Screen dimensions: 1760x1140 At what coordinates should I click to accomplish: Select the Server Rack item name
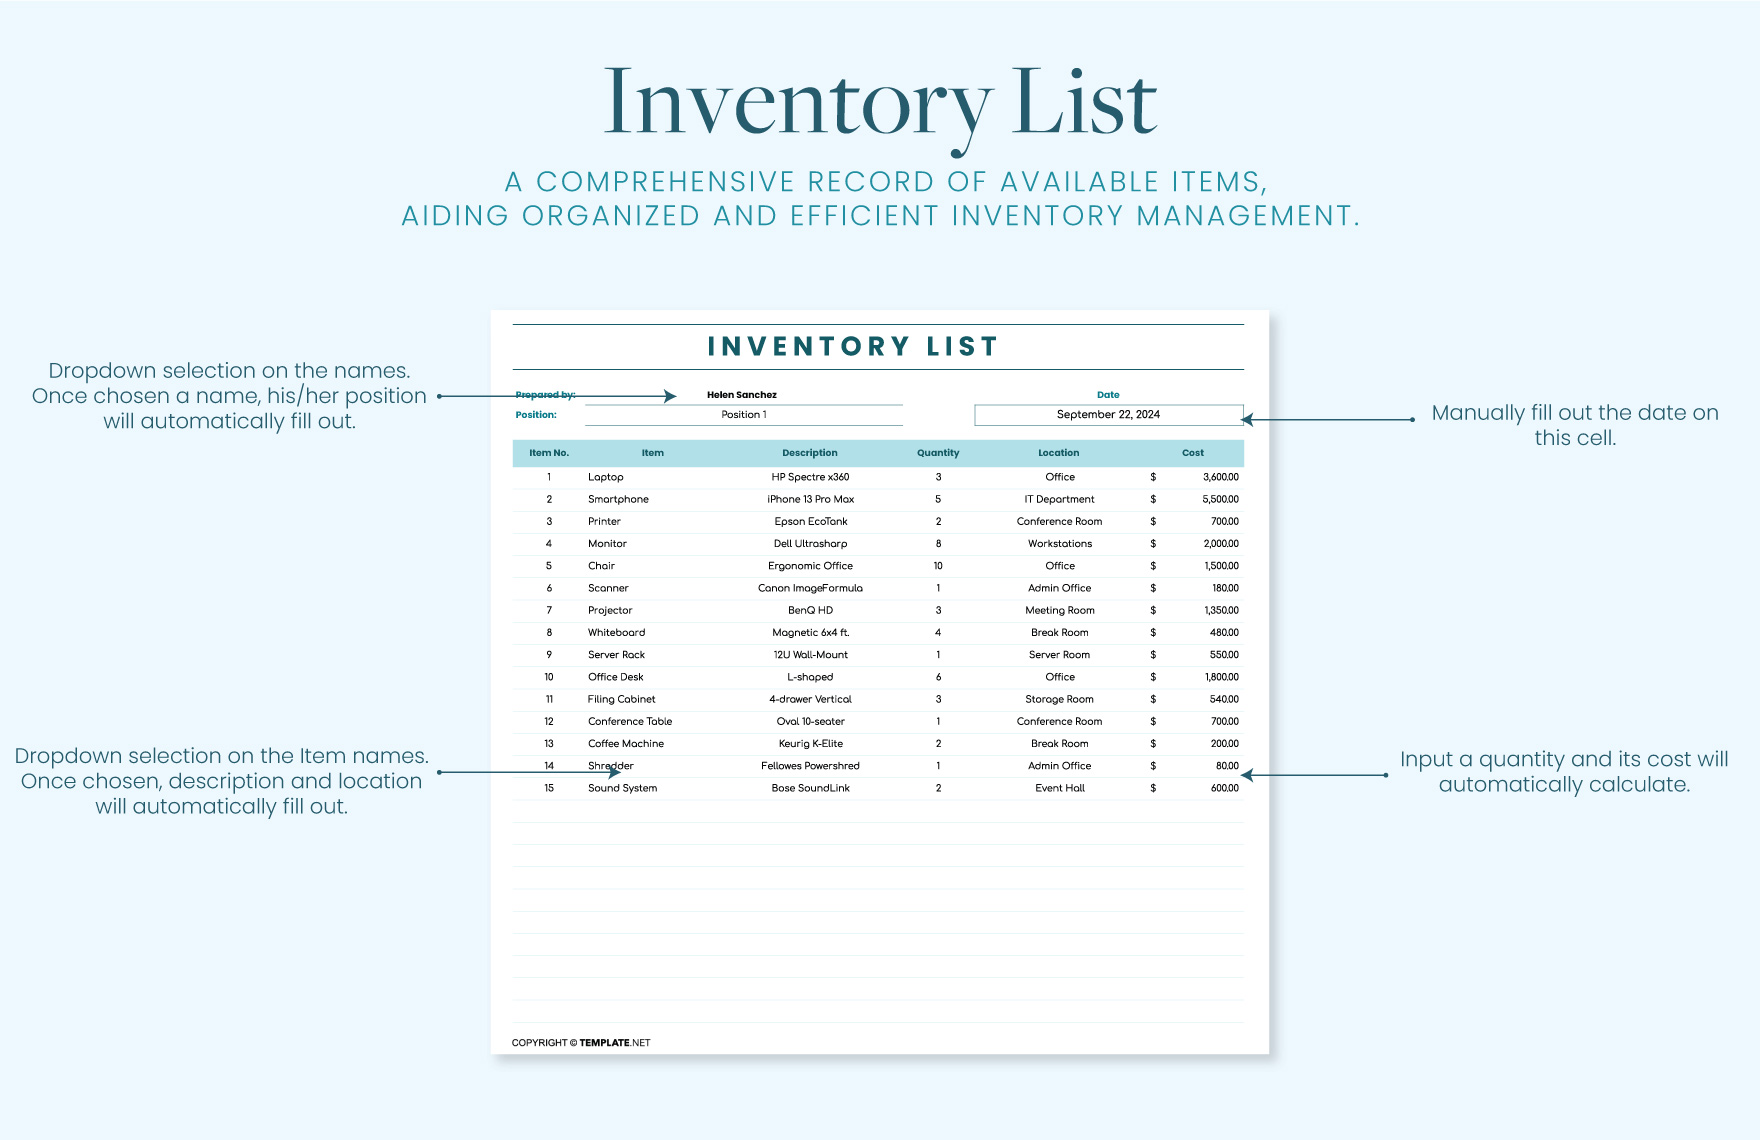coord(617,654)
